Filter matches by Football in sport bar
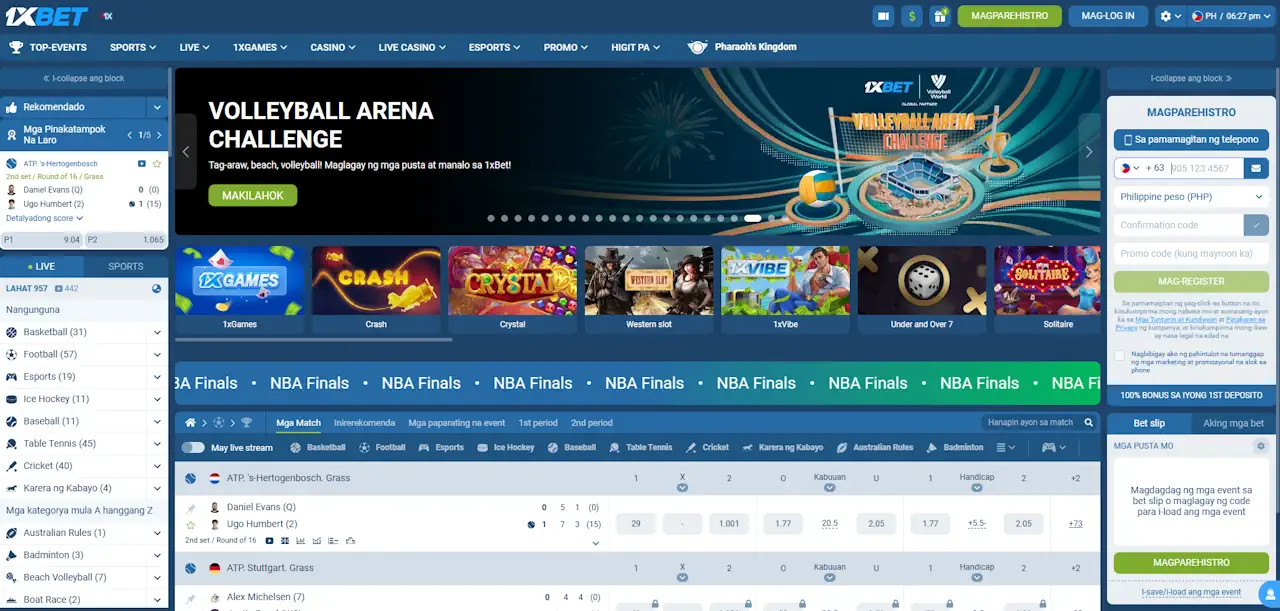 (x=382, y=448)
